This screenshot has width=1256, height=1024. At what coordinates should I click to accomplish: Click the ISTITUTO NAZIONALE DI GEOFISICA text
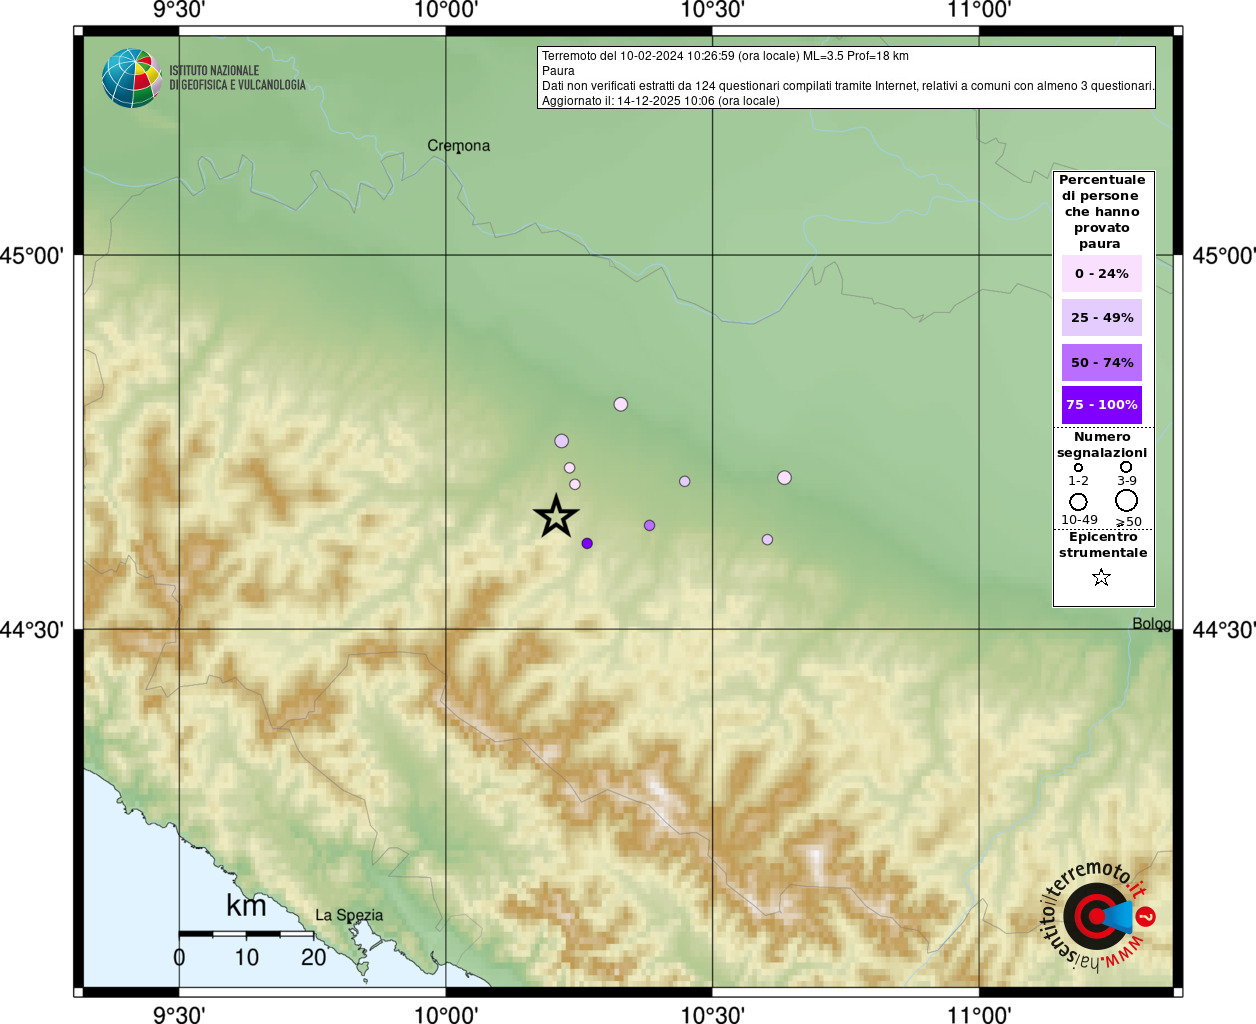pyautogui.click(x=237, y=78)
